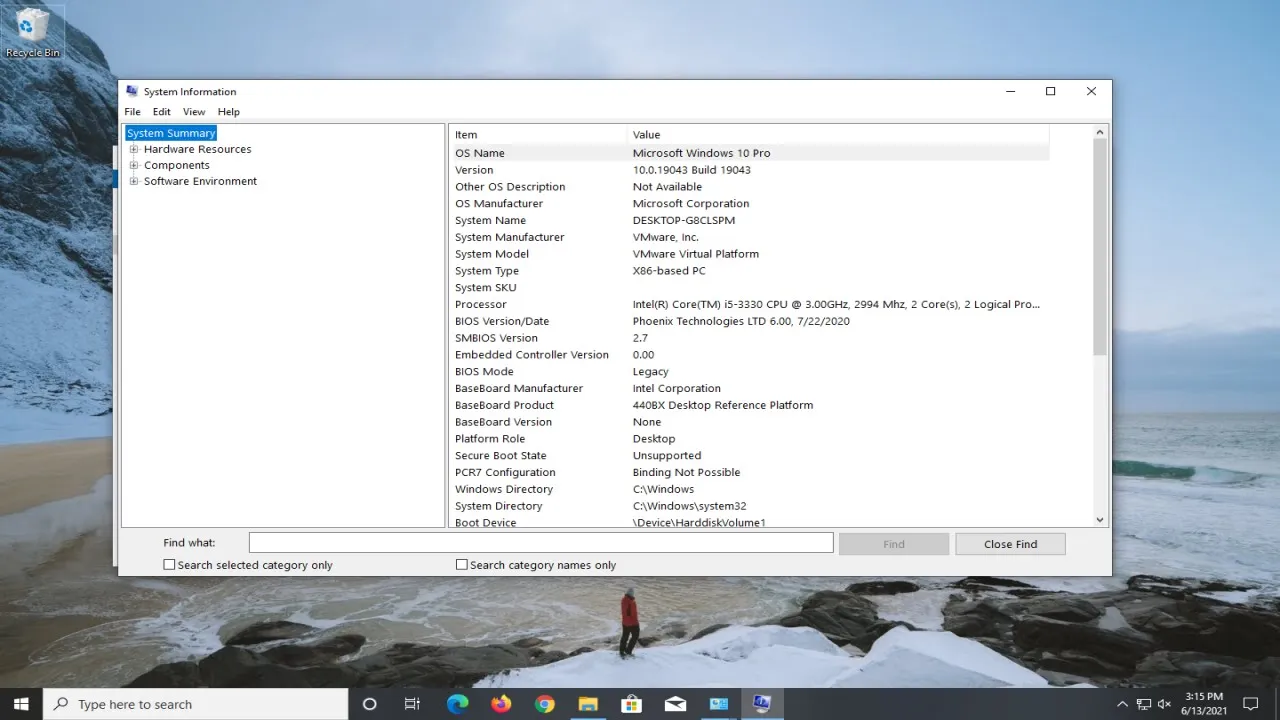Open the Action Center notifications icon
This screenshot has height=720, width=1280.
[1250, 704]
